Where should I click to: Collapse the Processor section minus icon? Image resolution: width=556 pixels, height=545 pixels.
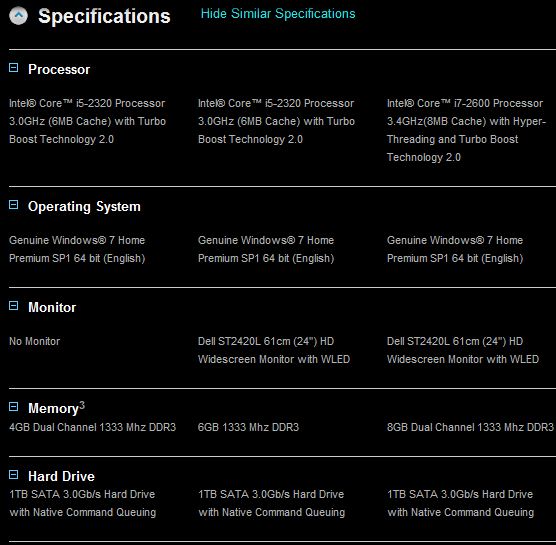13,68
